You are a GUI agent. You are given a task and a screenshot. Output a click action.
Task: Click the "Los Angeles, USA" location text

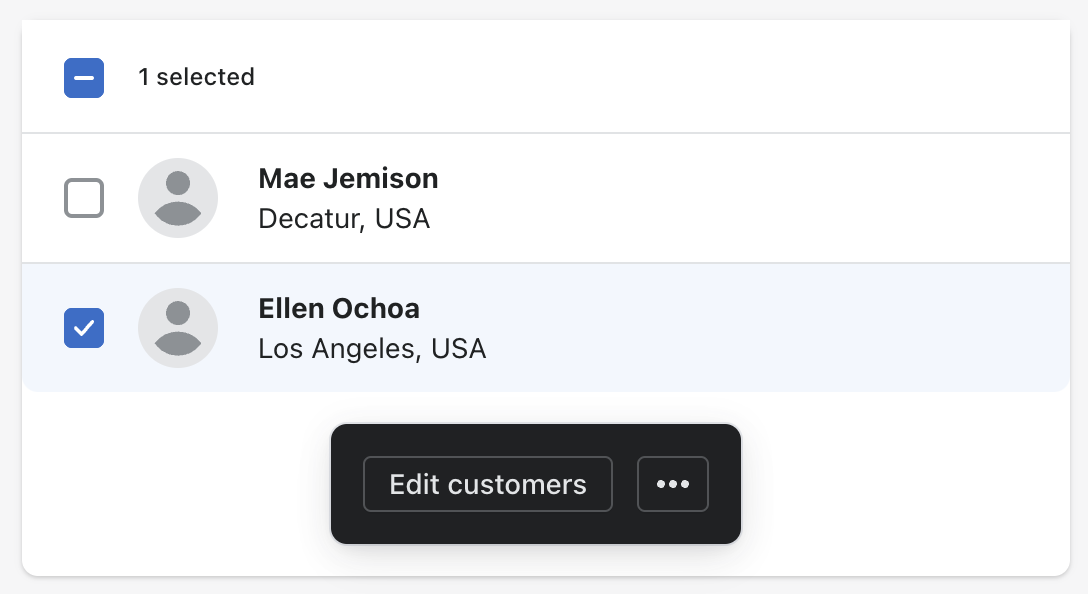[x=372, y=349]
